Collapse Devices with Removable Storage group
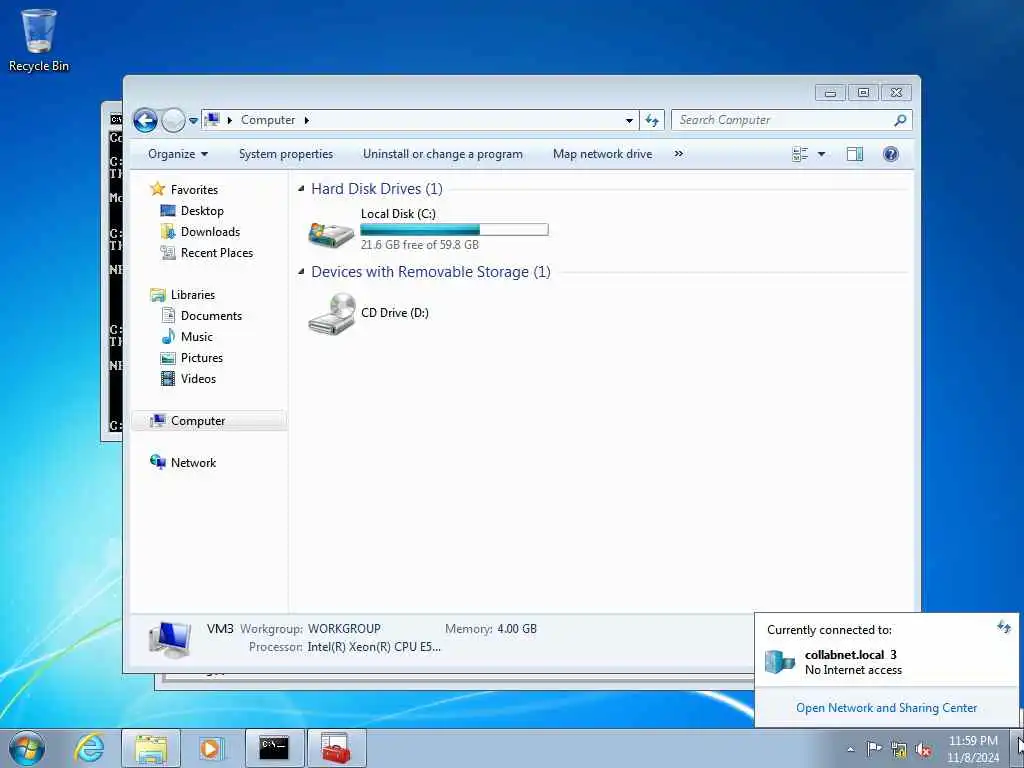Image resolution: width=1024 pixels, height=768 pixels. [301, 272]
